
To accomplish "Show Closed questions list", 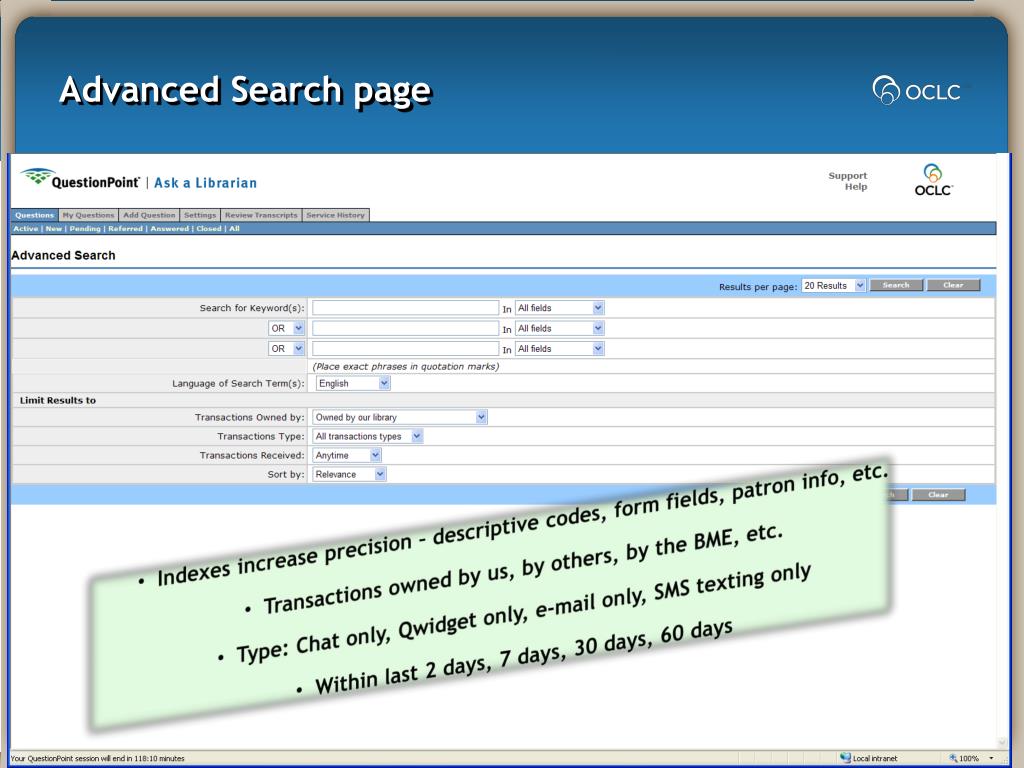I will [209, 229].
